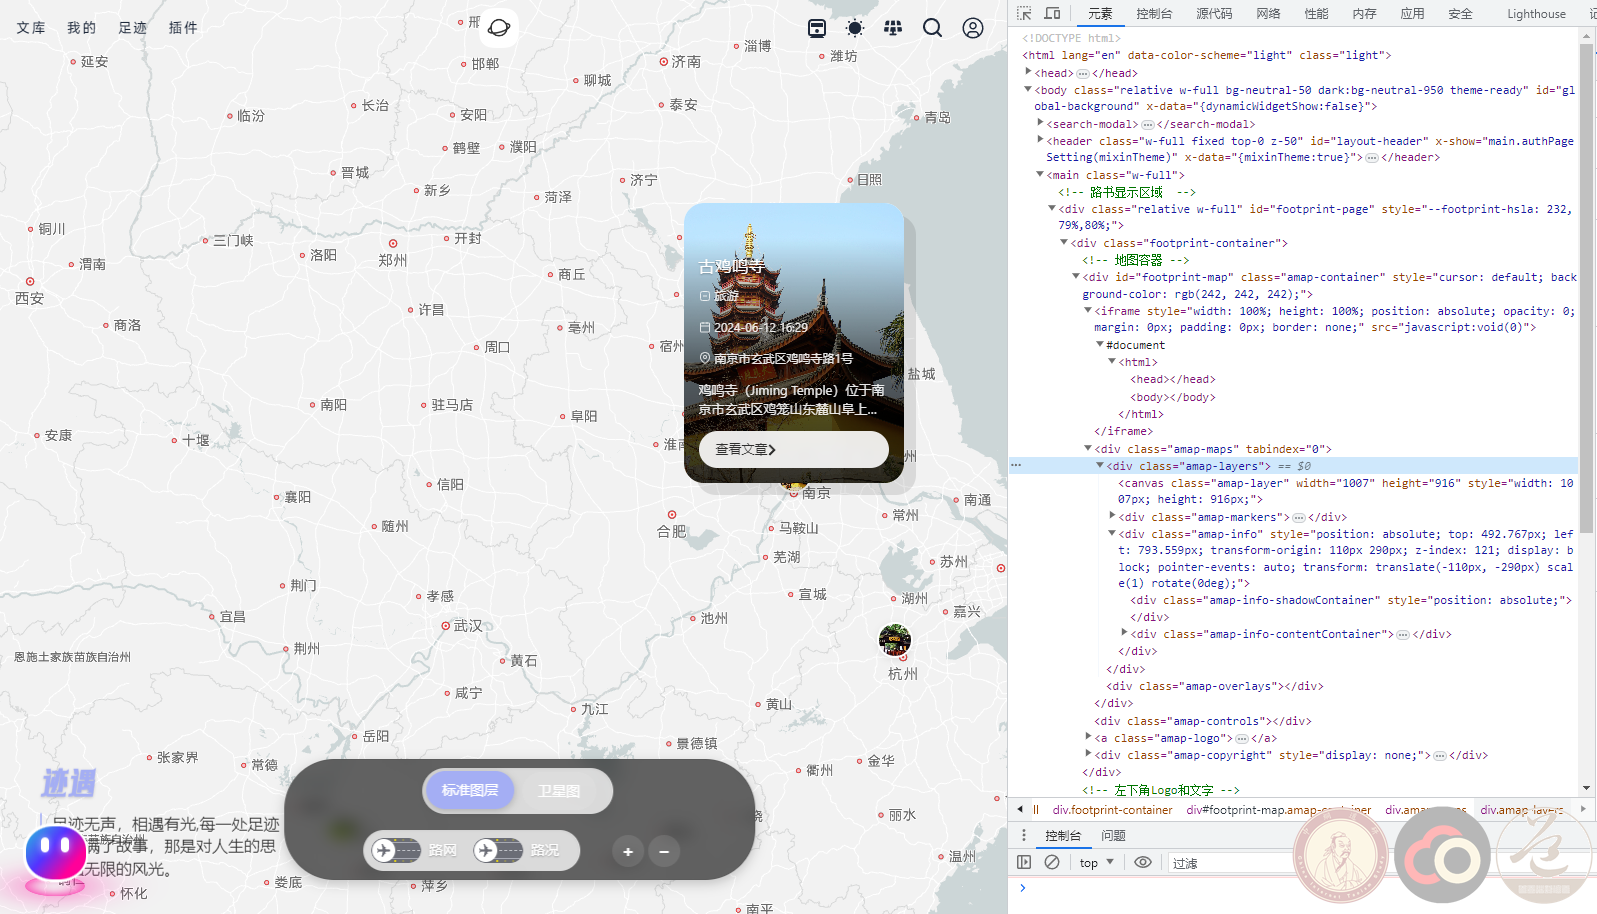Open the 我的 menu item
This screenshot has width=1597, height=914.
coord(82,28)
